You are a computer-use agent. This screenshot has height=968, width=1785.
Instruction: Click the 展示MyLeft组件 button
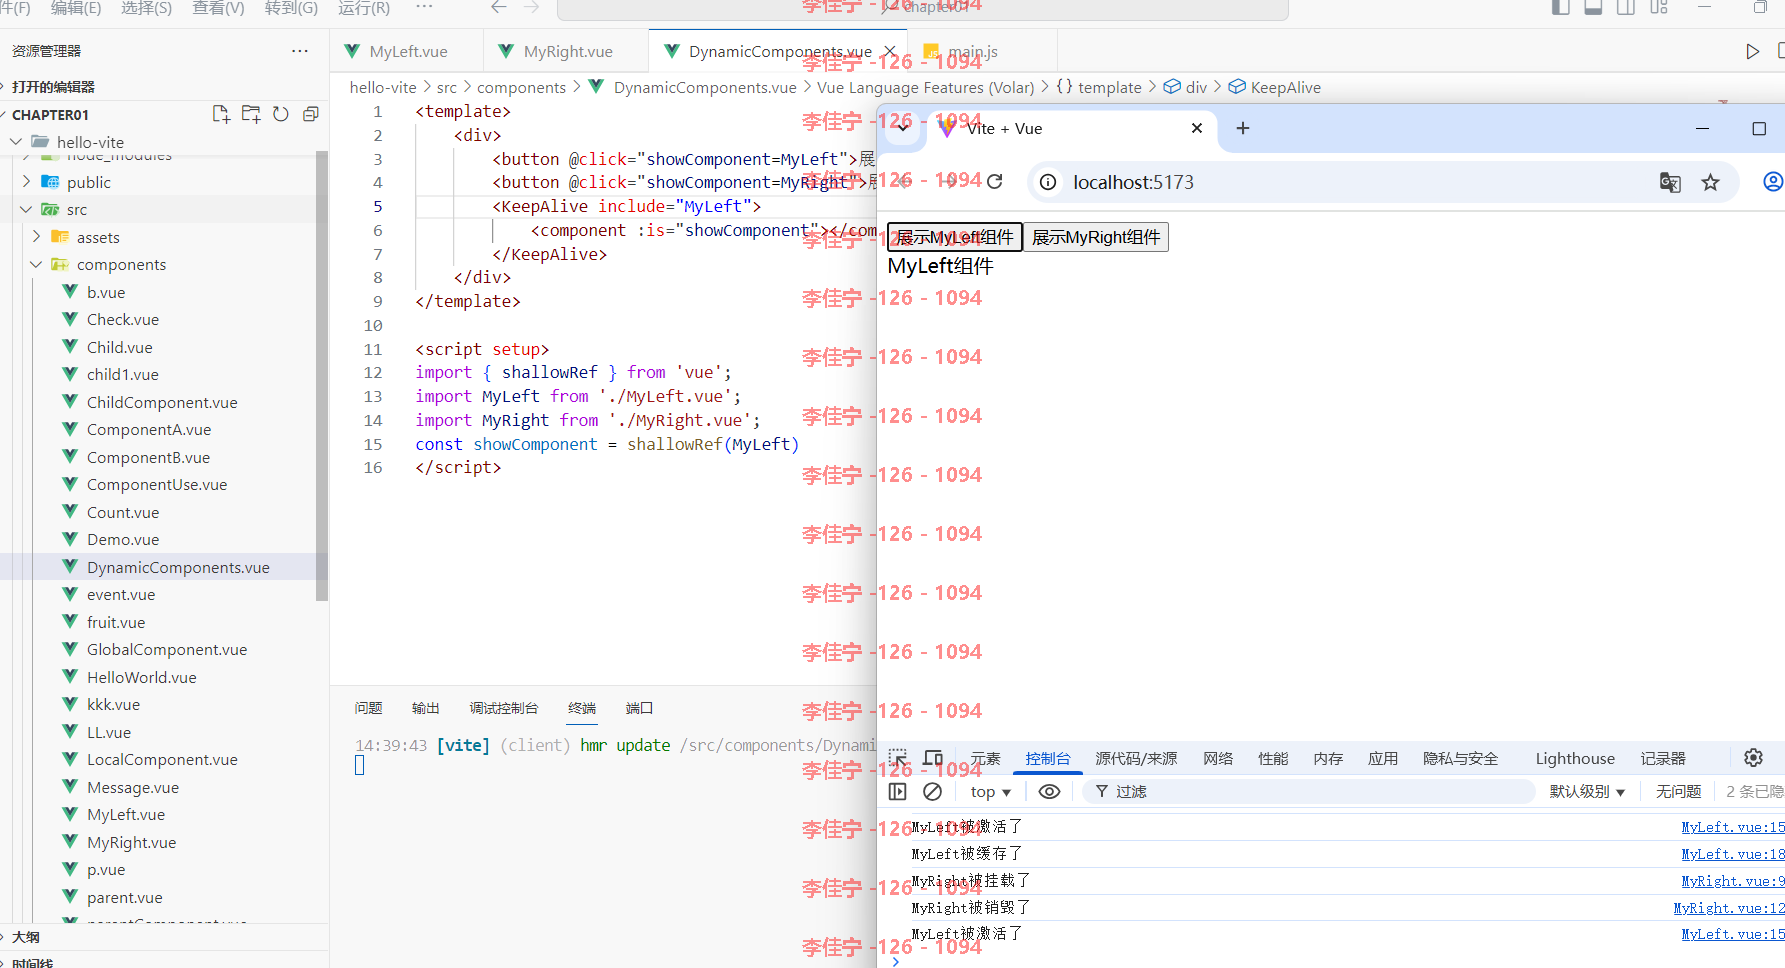954,237
